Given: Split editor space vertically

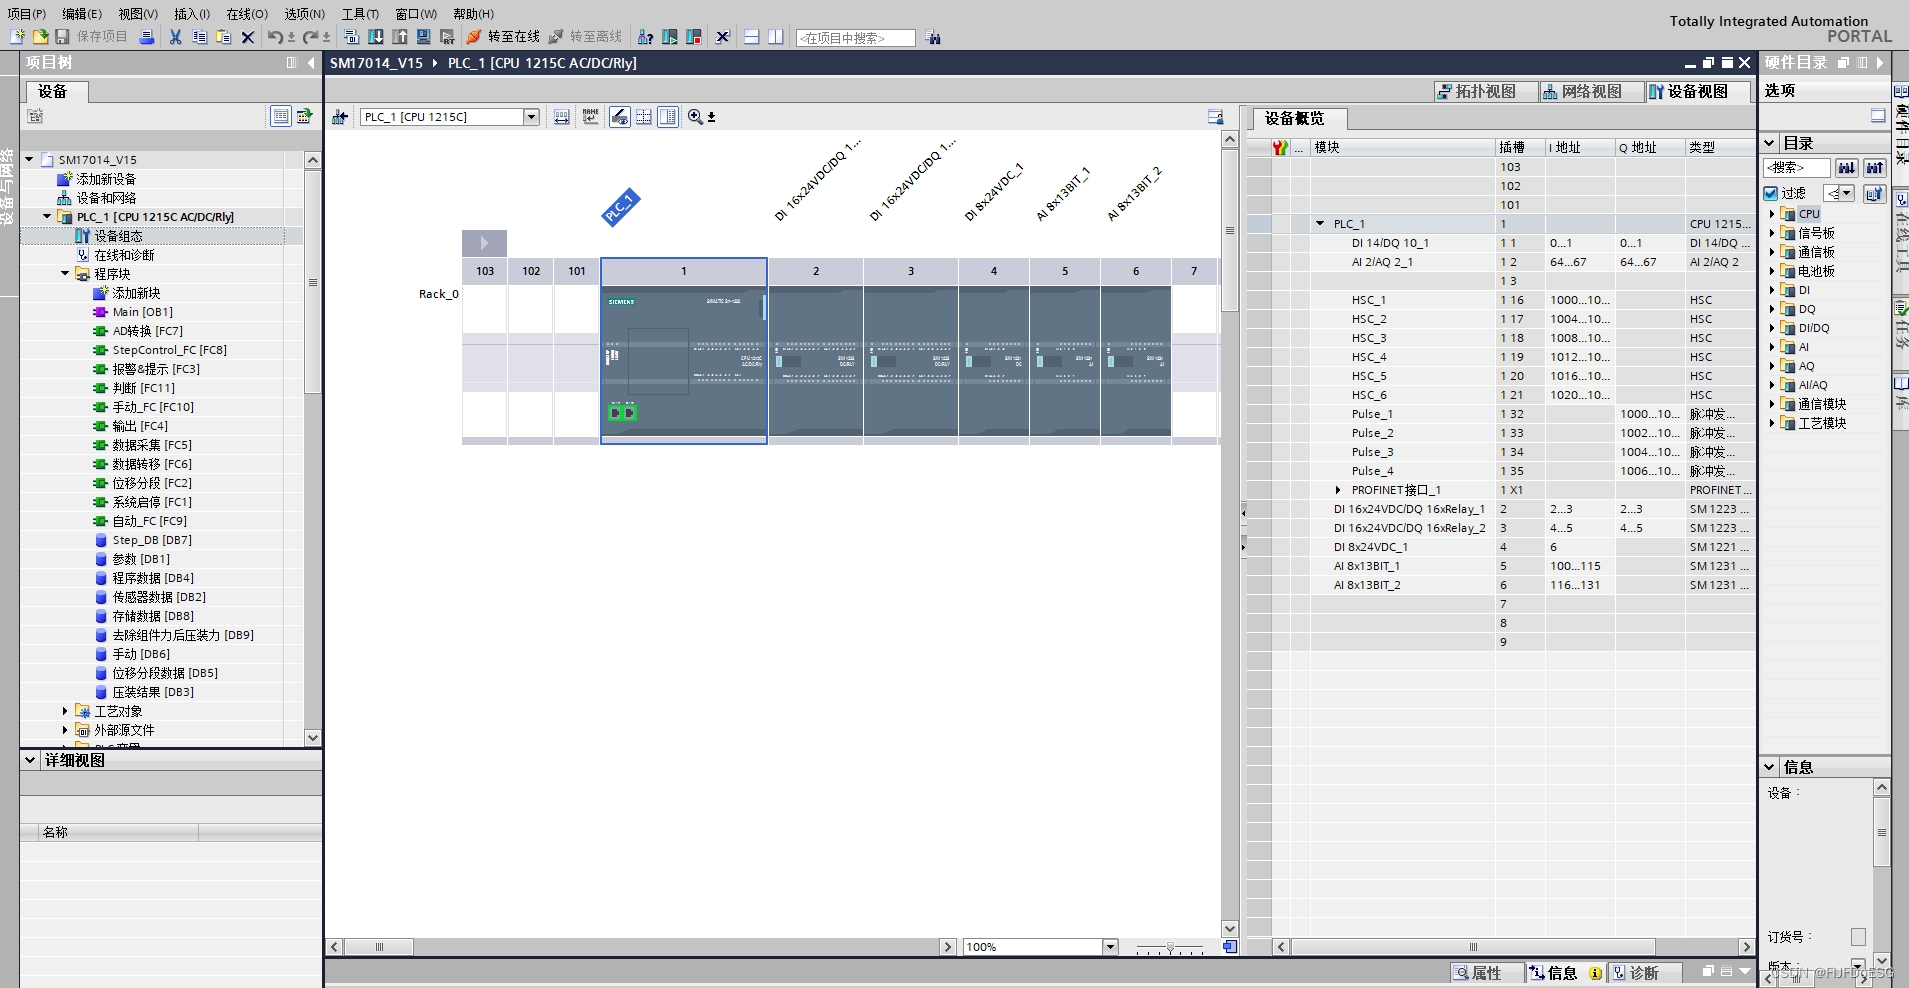Looking at the screenshot, I should pyautogui.click(x=776, y=37).
